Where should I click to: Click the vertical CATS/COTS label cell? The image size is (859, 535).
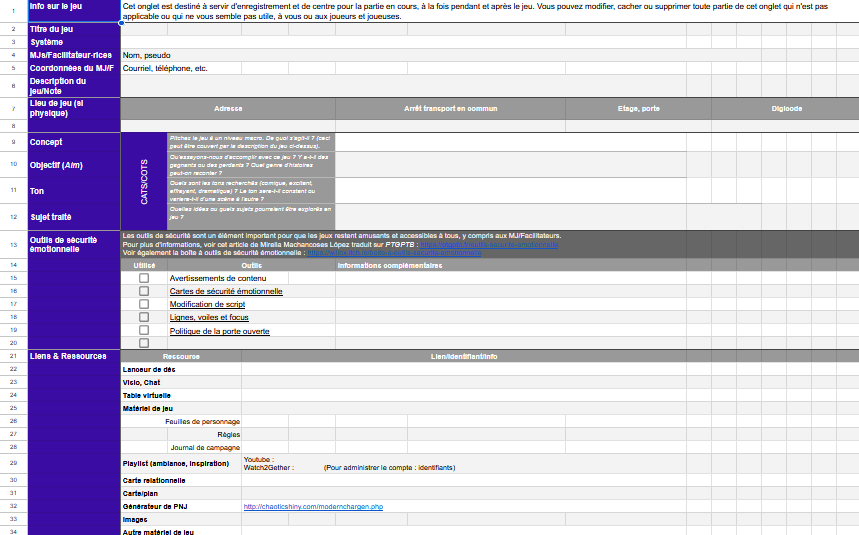pyautogui.click(x=144, y=181)
